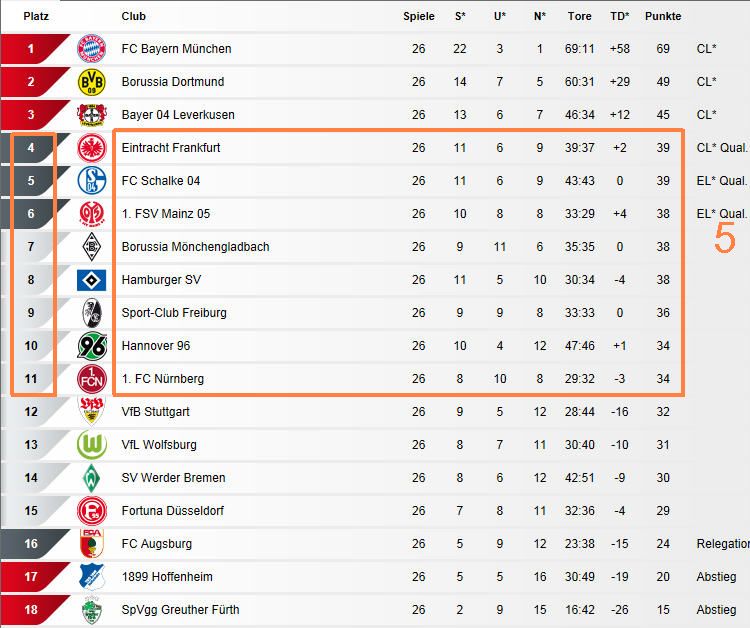Sort table by Tore column header
Viewport: 750px width, 628px height.
[579, 16]
